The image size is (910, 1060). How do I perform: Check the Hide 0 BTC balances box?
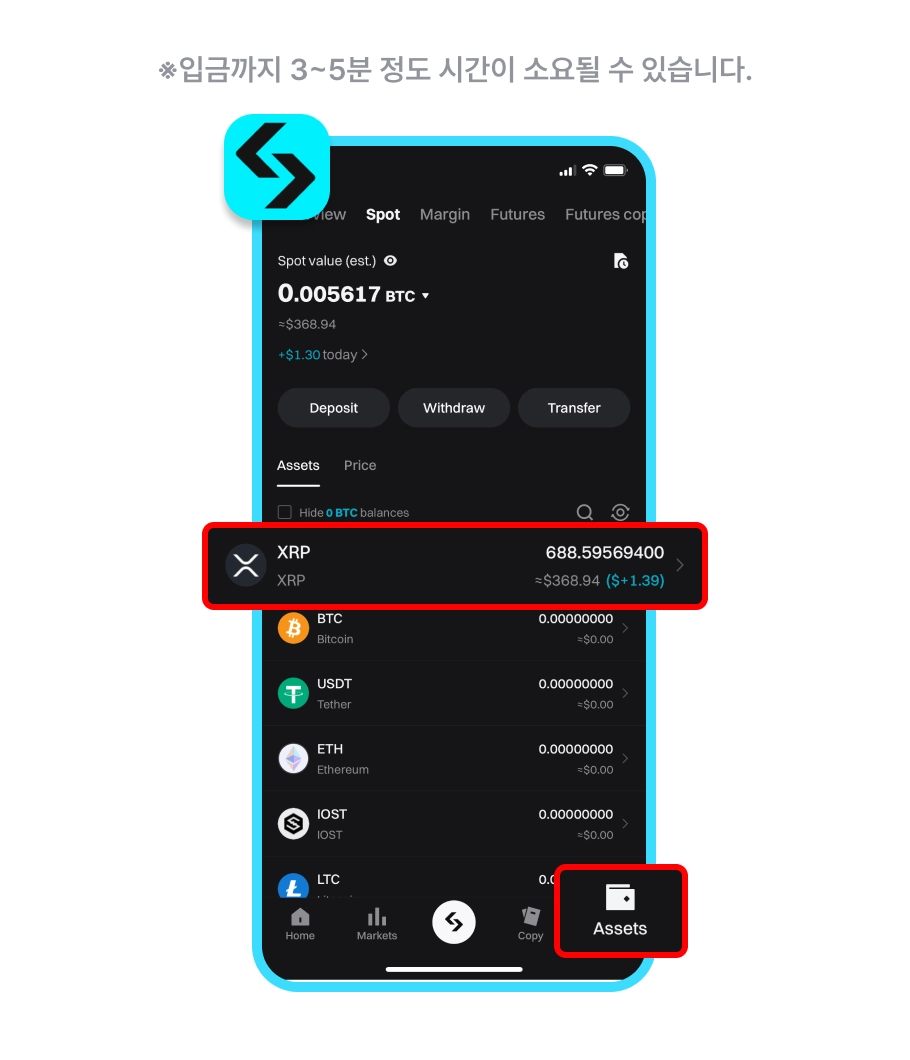[285, 512]
